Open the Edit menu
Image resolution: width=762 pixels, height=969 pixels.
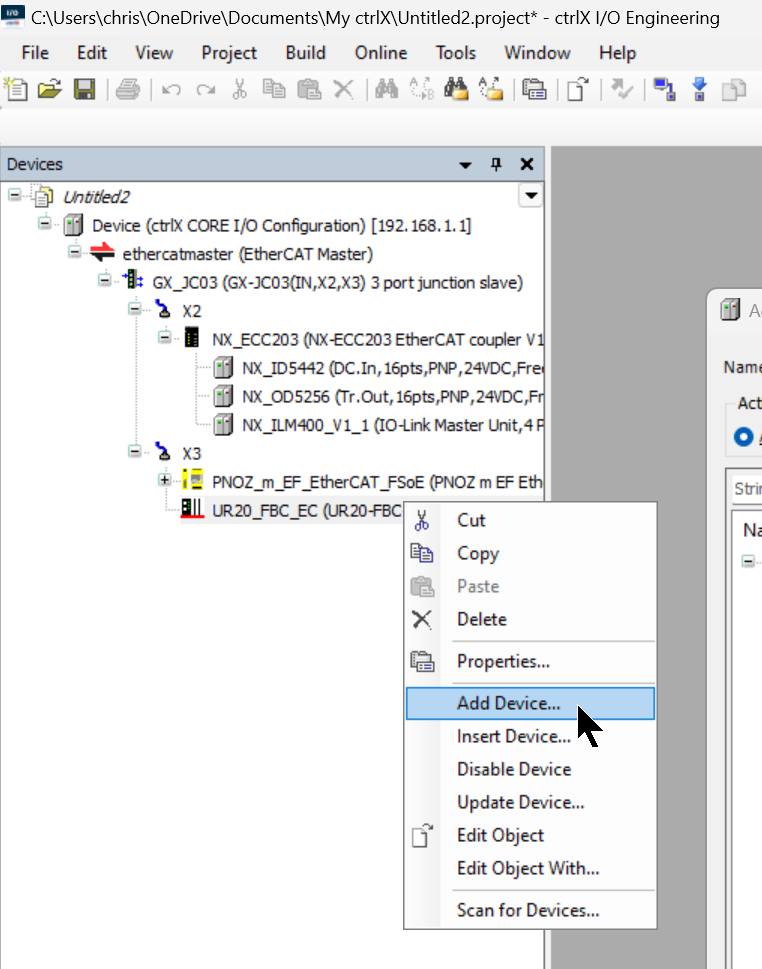[x=91, y=53]
